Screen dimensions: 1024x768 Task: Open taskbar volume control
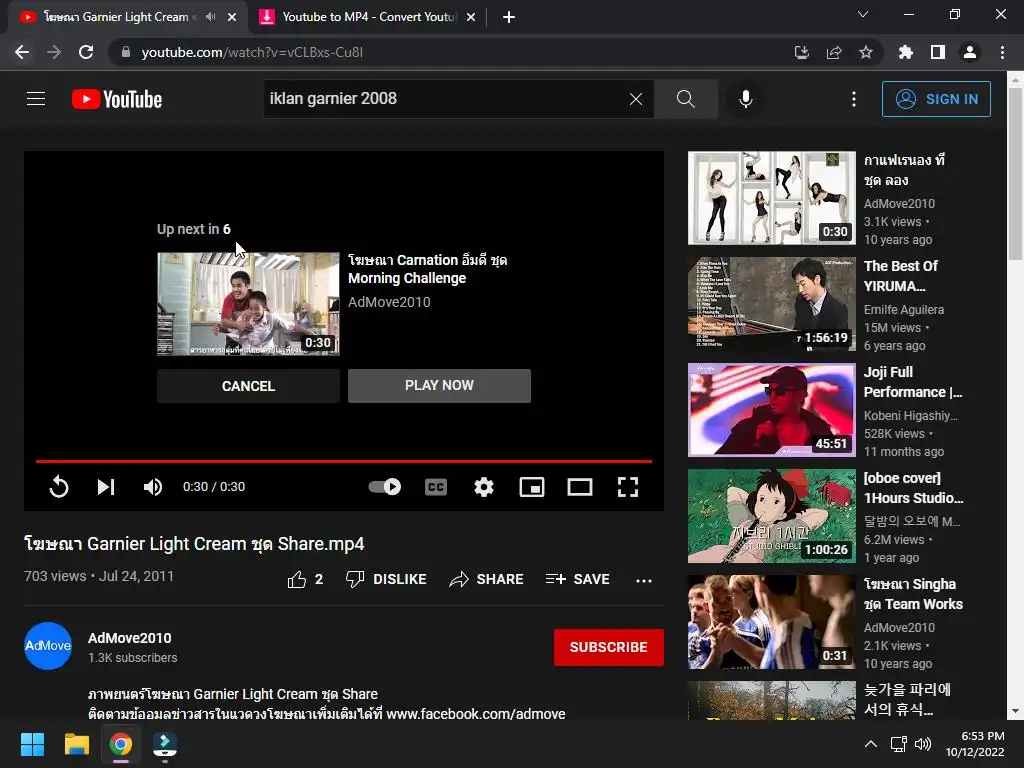pyautogui.click(x=923, y=744)
